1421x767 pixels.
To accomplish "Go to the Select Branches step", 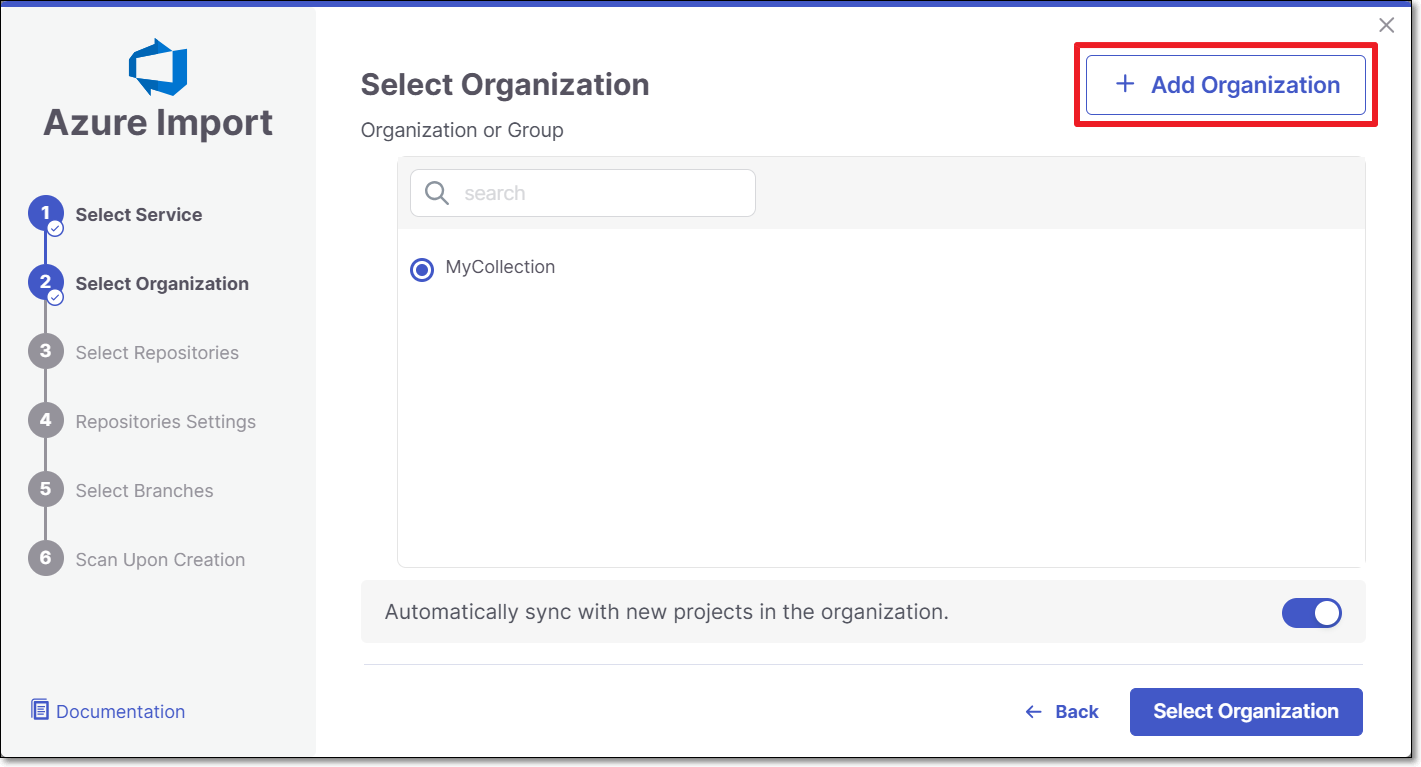I will point(144,491).
